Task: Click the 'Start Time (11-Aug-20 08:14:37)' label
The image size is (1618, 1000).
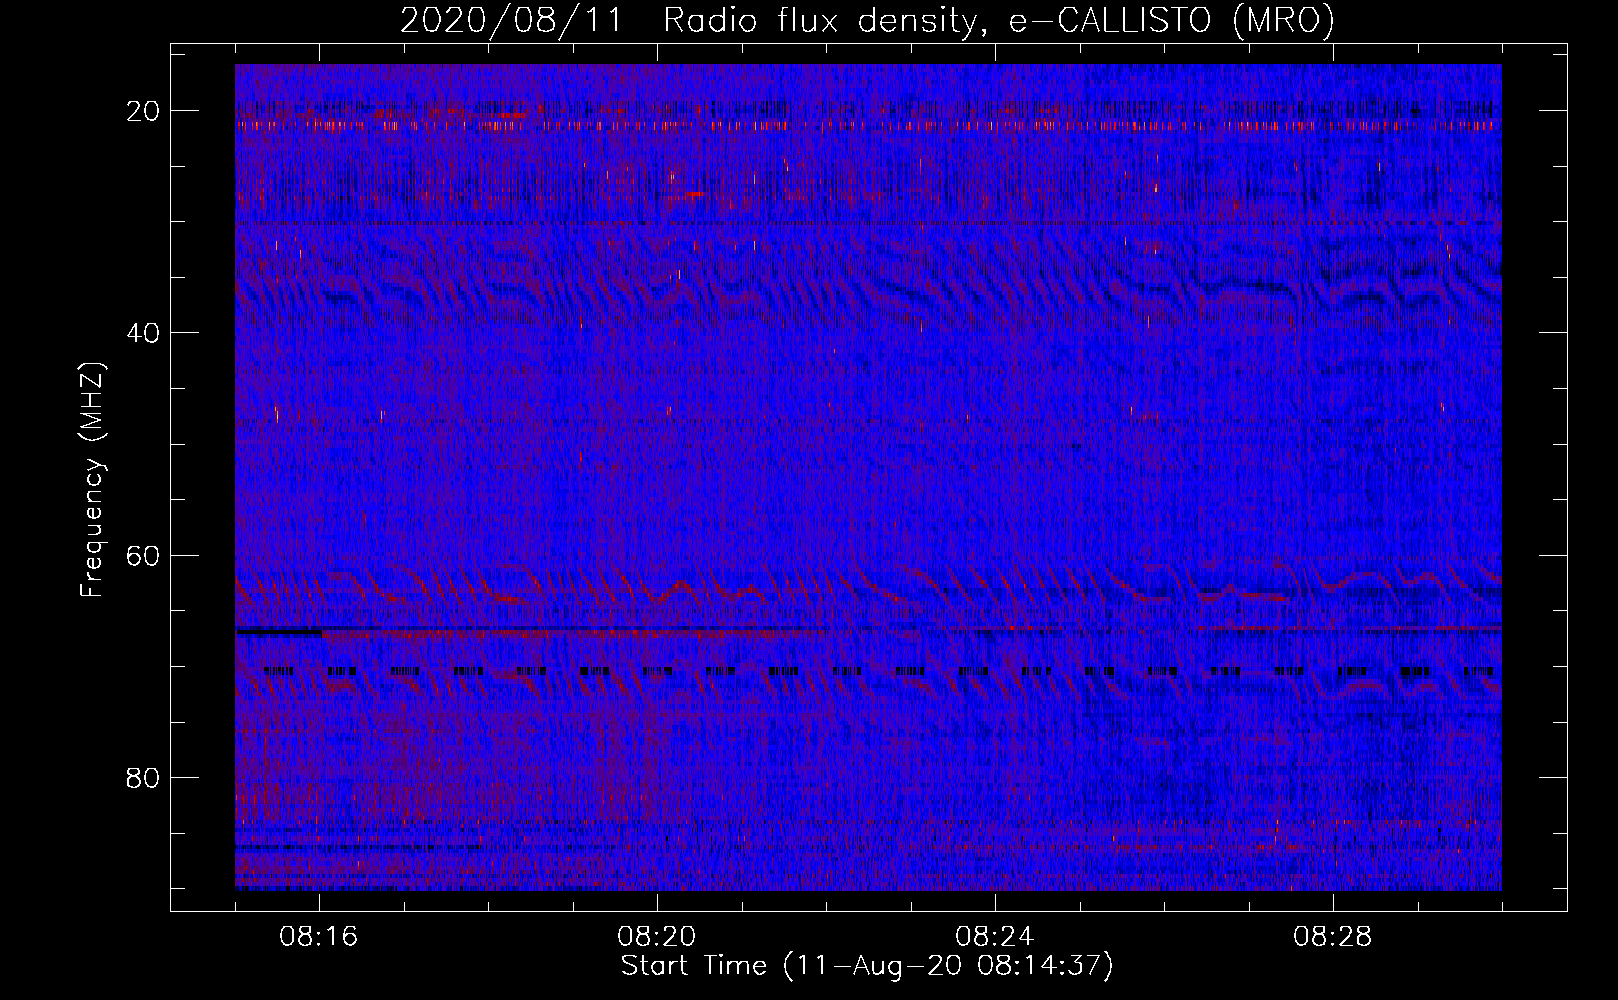Action: coord(867,966)
